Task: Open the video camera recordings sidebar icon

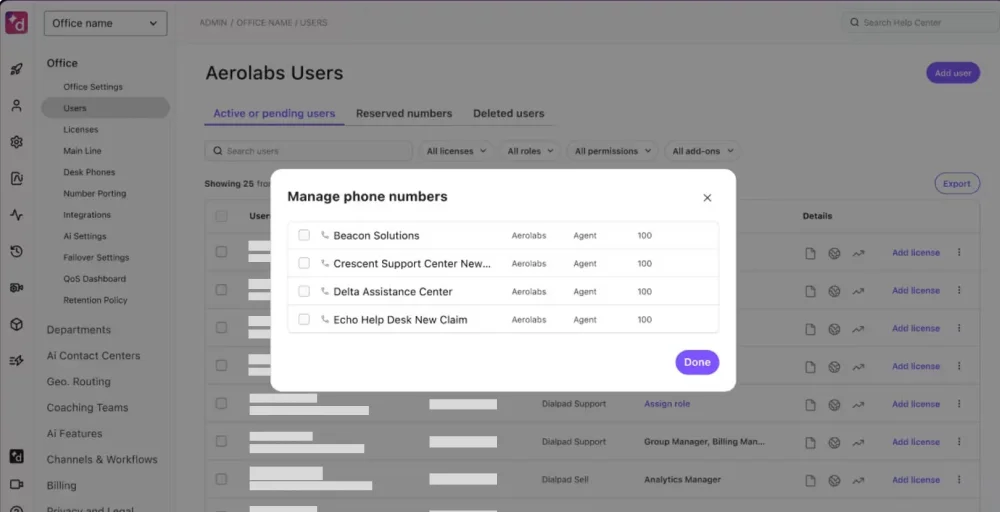Action: [17, 288]
